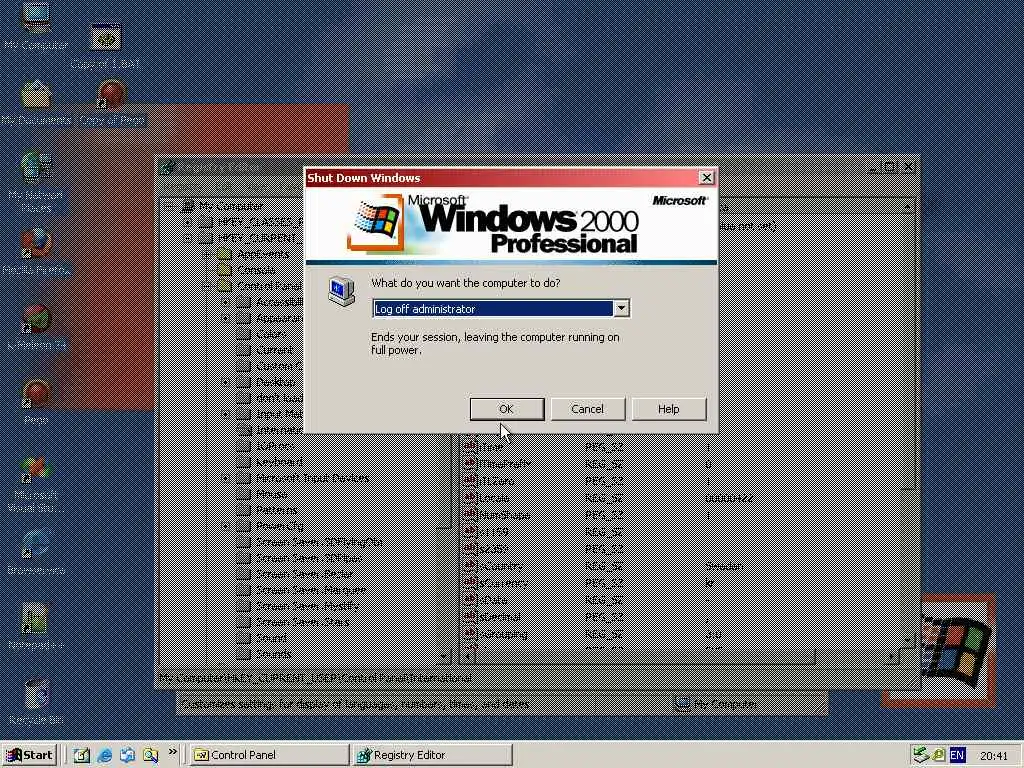Select the Sounds registry key

[x=274, y=654]
